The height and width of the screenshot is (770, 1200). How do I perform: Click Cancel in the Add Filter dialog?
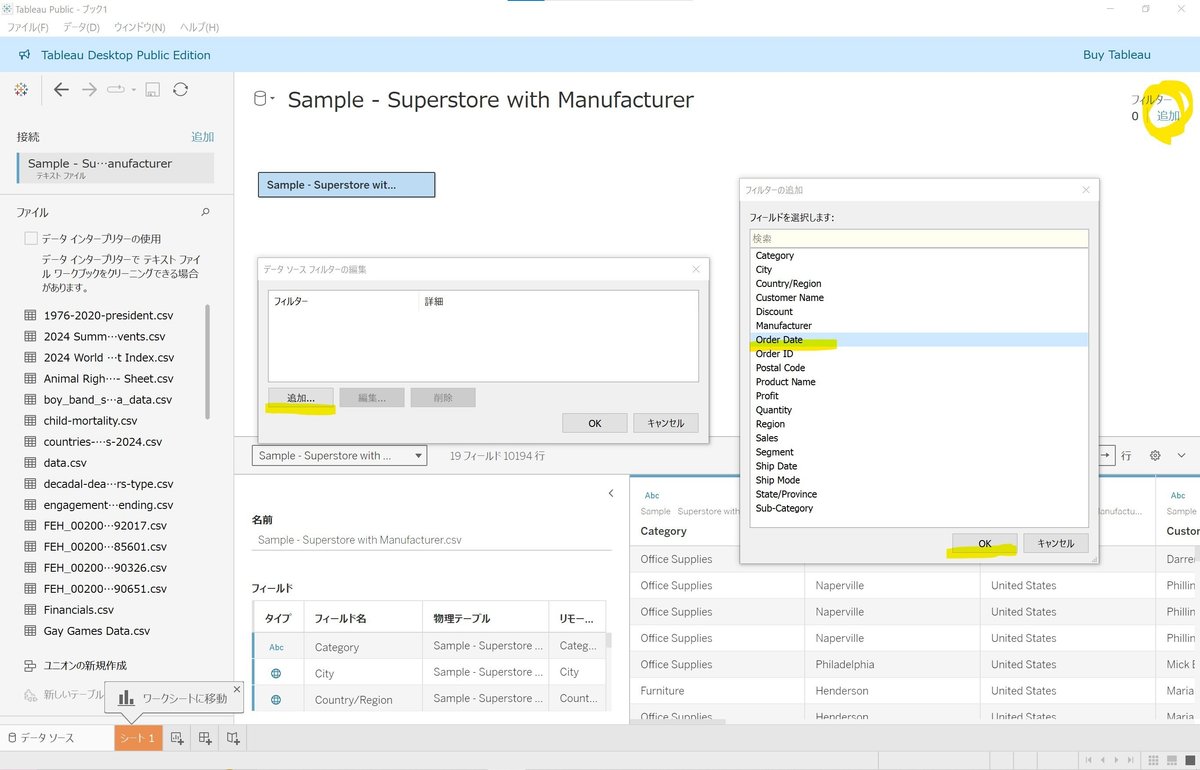click(1056, 544)
